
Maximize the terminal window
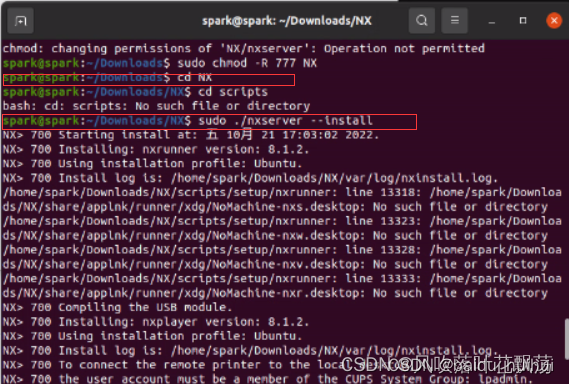click(523, 20)
